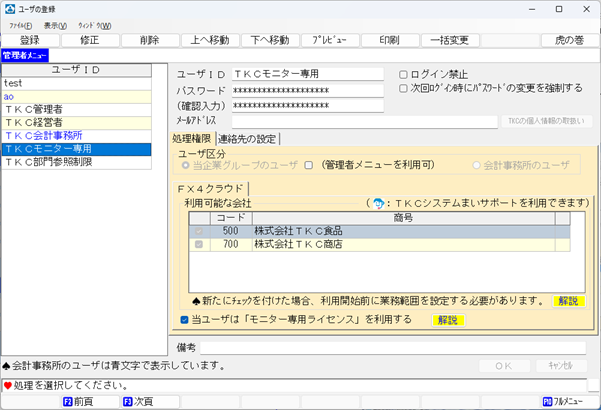Go to 前頁 with F2 button
This screenshot has height=410, width=601.
pyautogui.click(x=90, y=402)
